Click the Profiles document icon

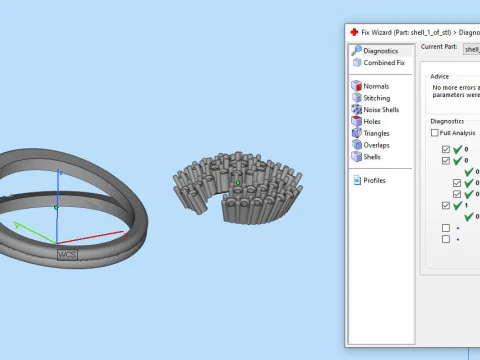(357, 180)
